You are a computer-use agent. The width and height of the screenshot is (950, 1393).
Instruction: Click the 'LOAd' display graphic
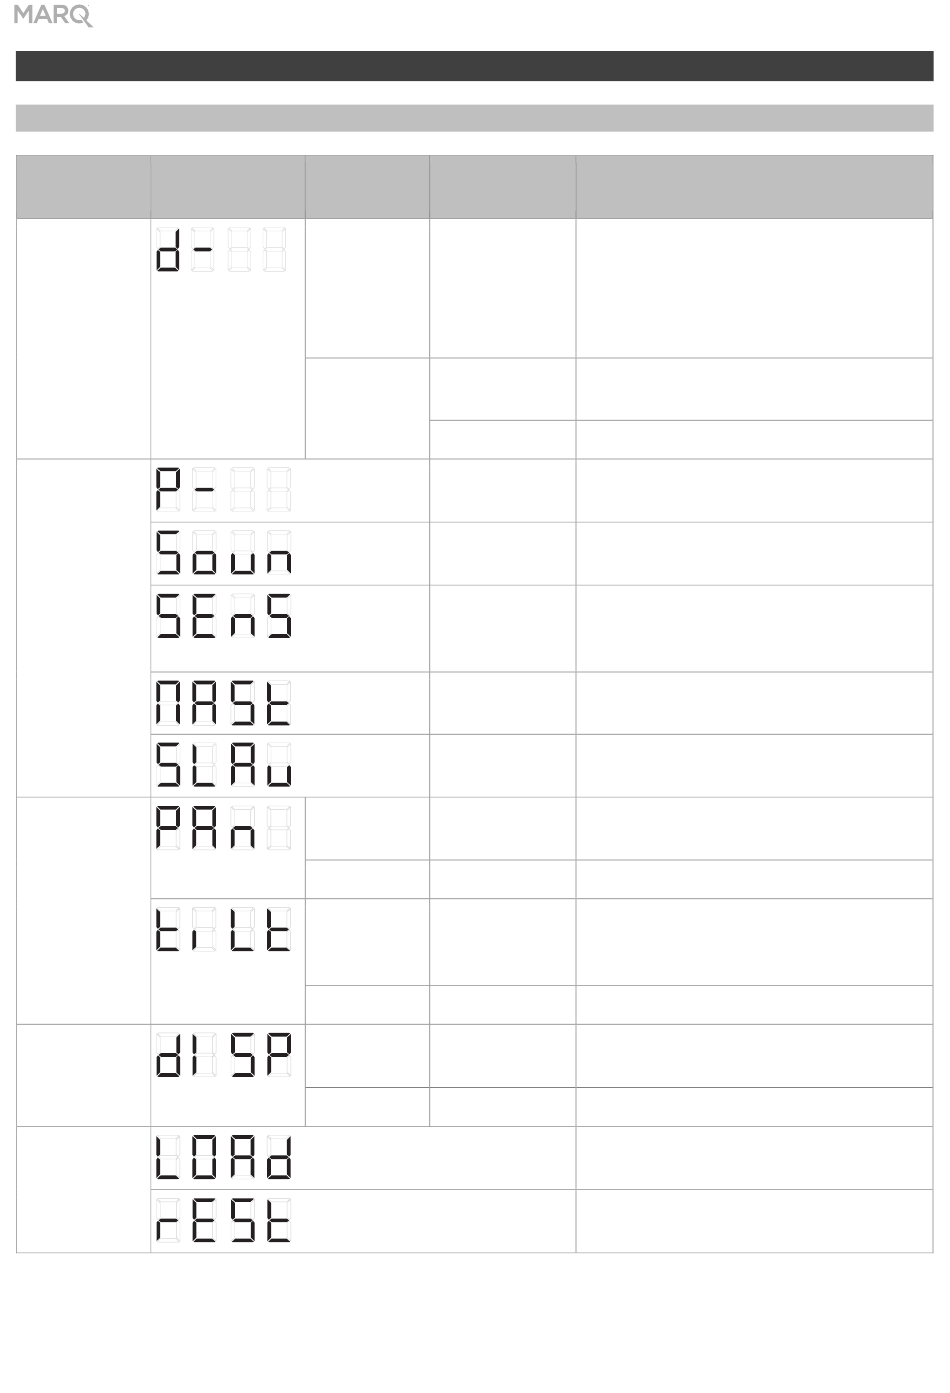pos(223,1159)
